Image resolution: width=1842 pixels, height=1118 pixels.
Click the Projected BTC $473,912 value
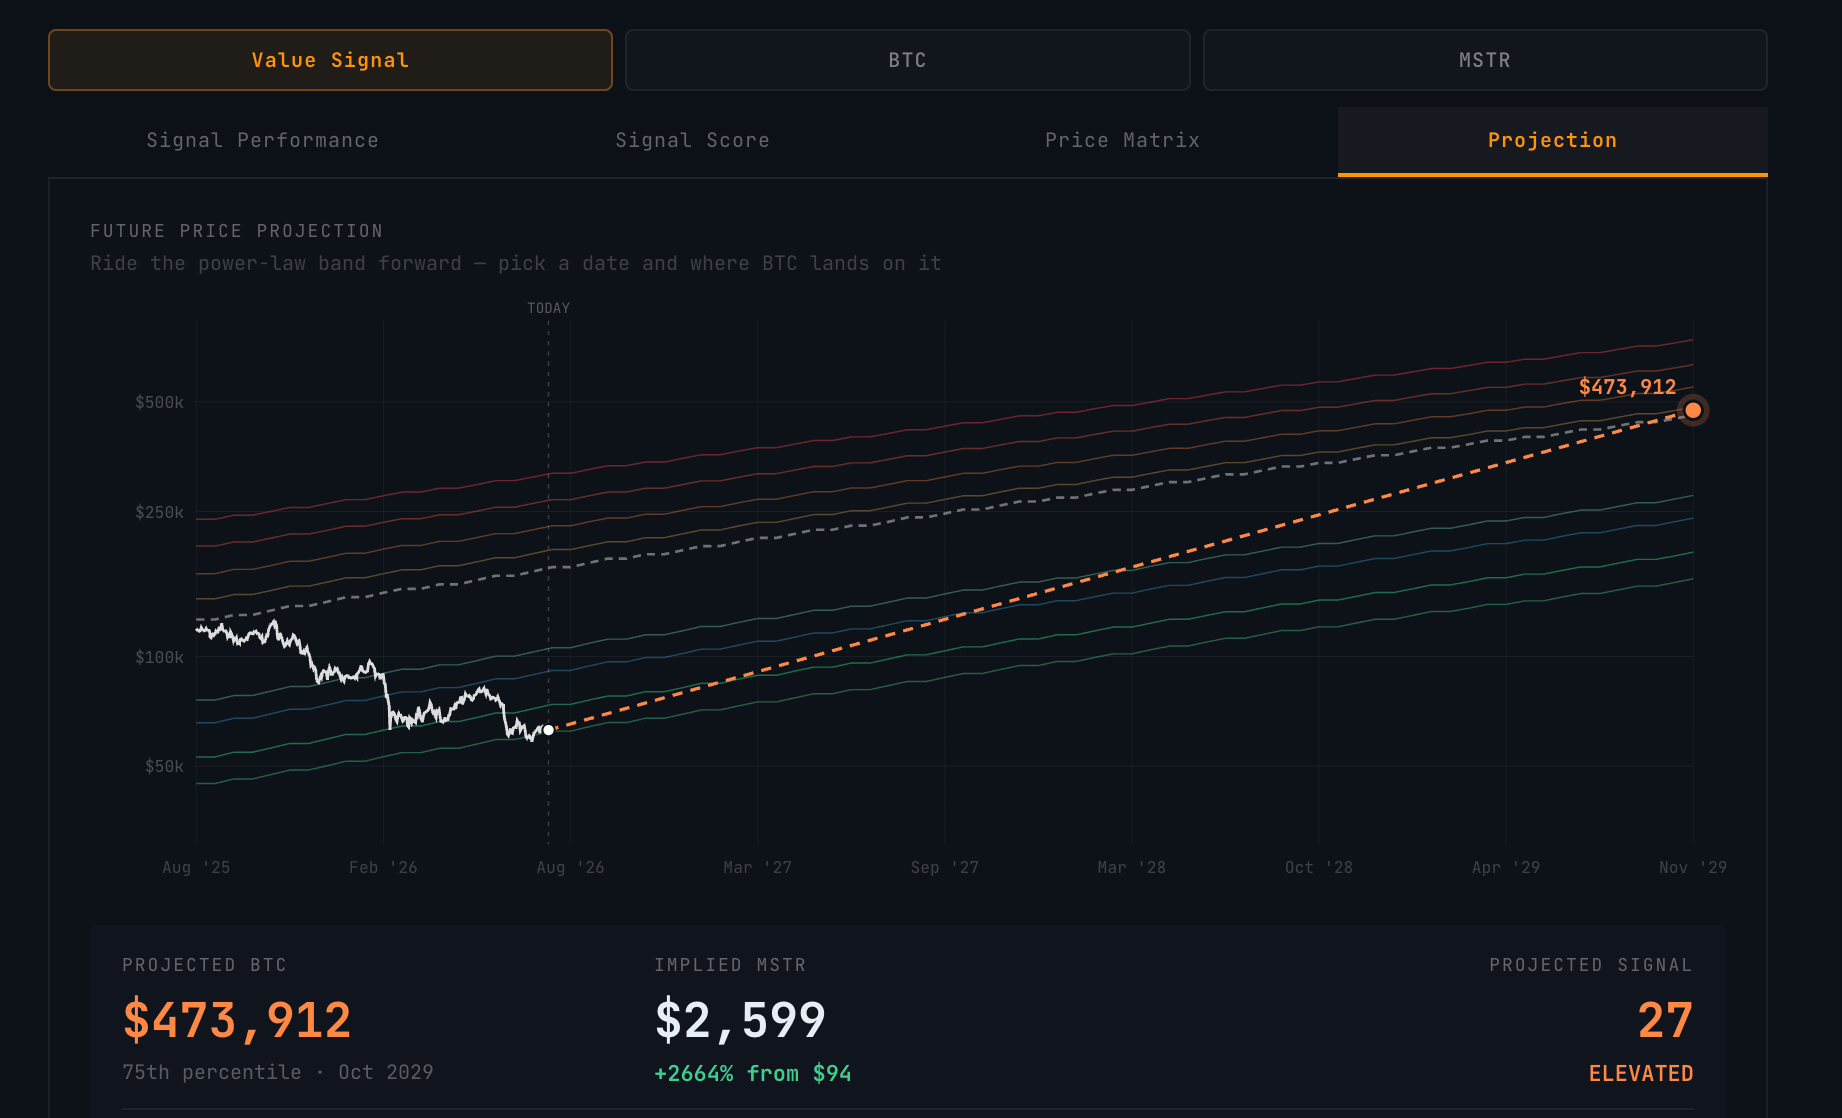coord(237,1021)
